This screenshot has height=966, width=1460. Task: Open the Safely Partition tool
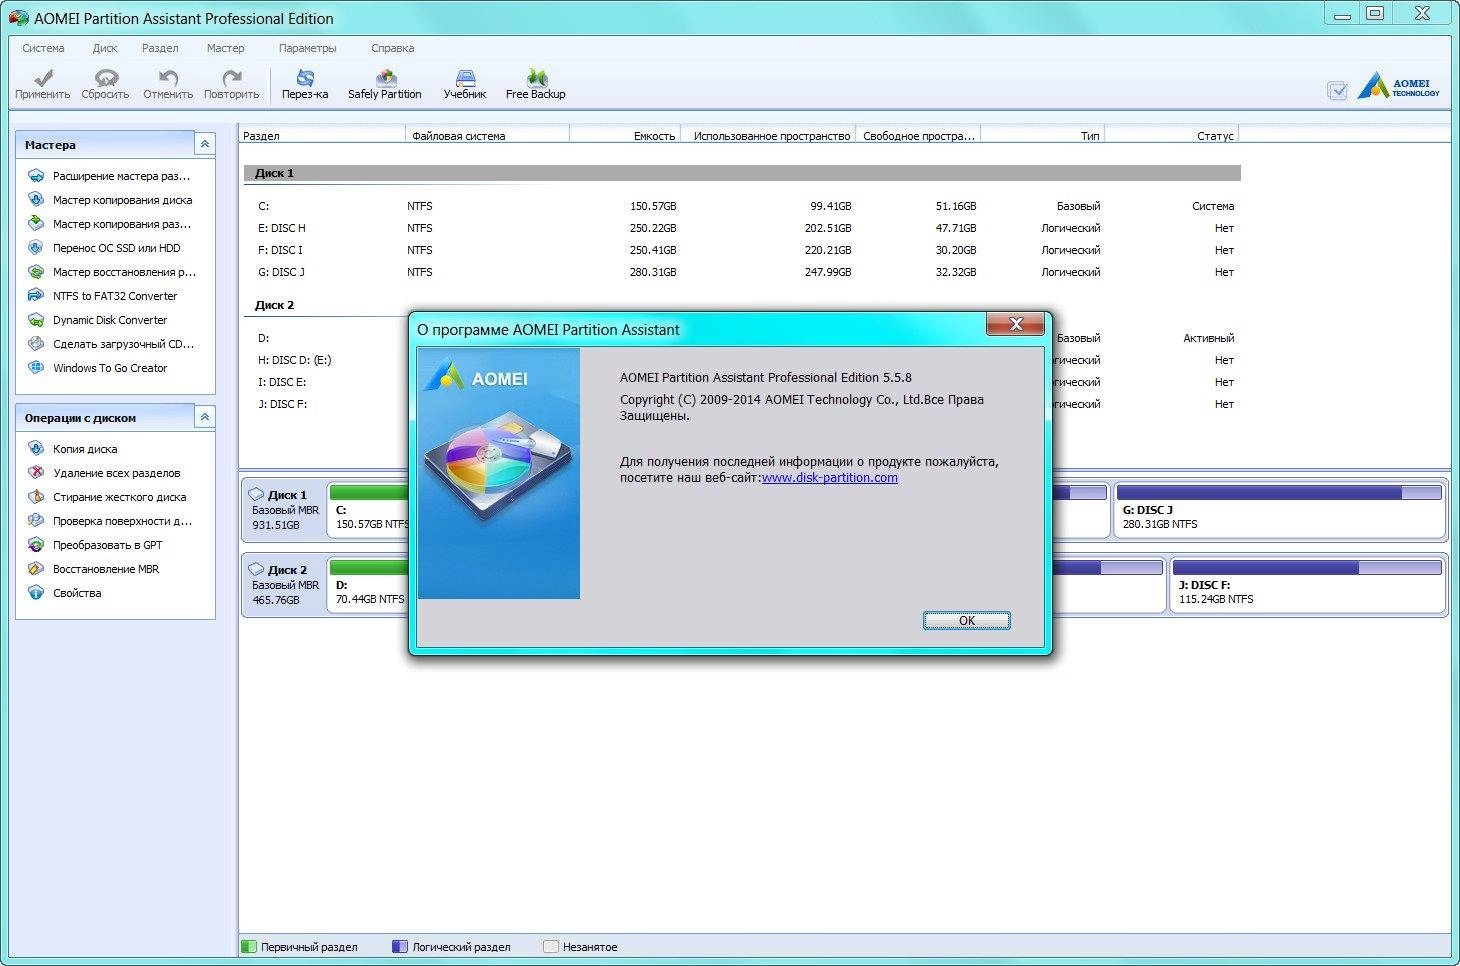pyautogui.click(x=385, y=84)
